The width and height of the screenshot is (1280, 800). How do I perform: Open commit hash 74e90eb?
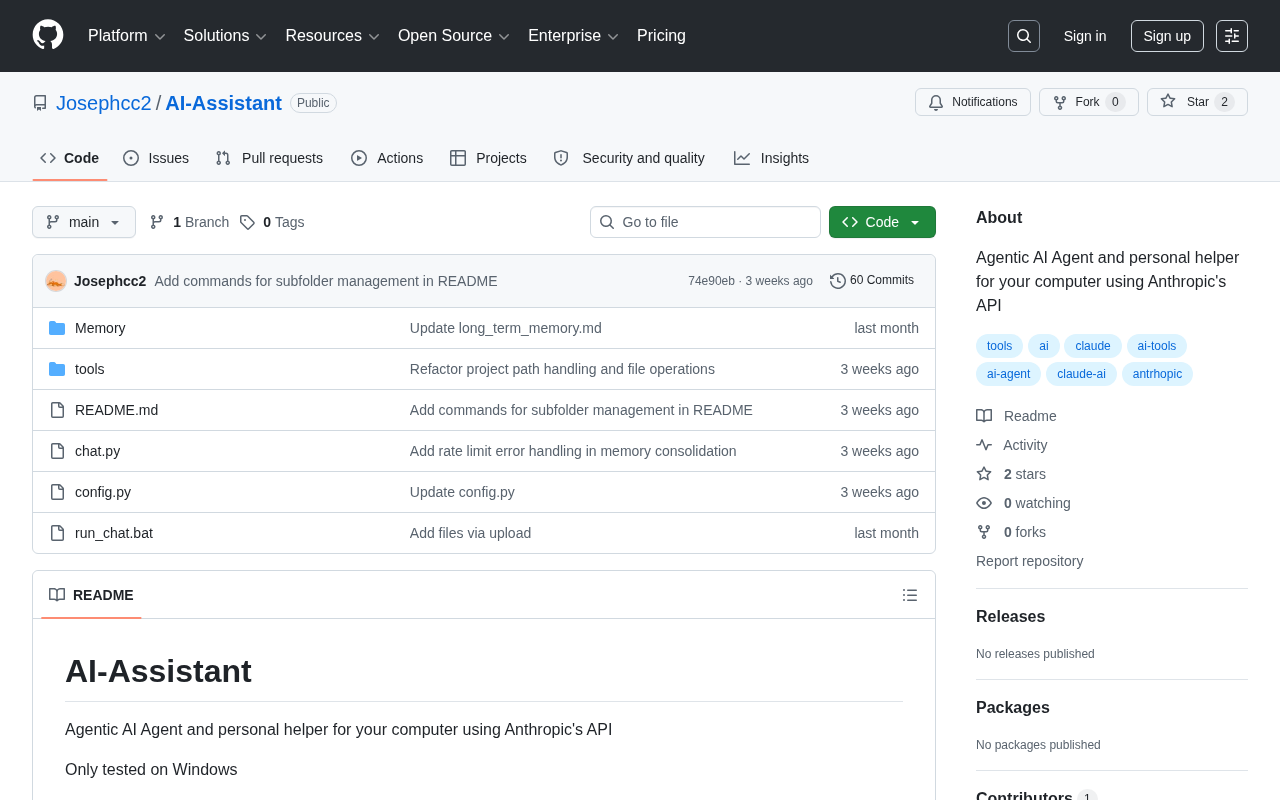(711, 281)
